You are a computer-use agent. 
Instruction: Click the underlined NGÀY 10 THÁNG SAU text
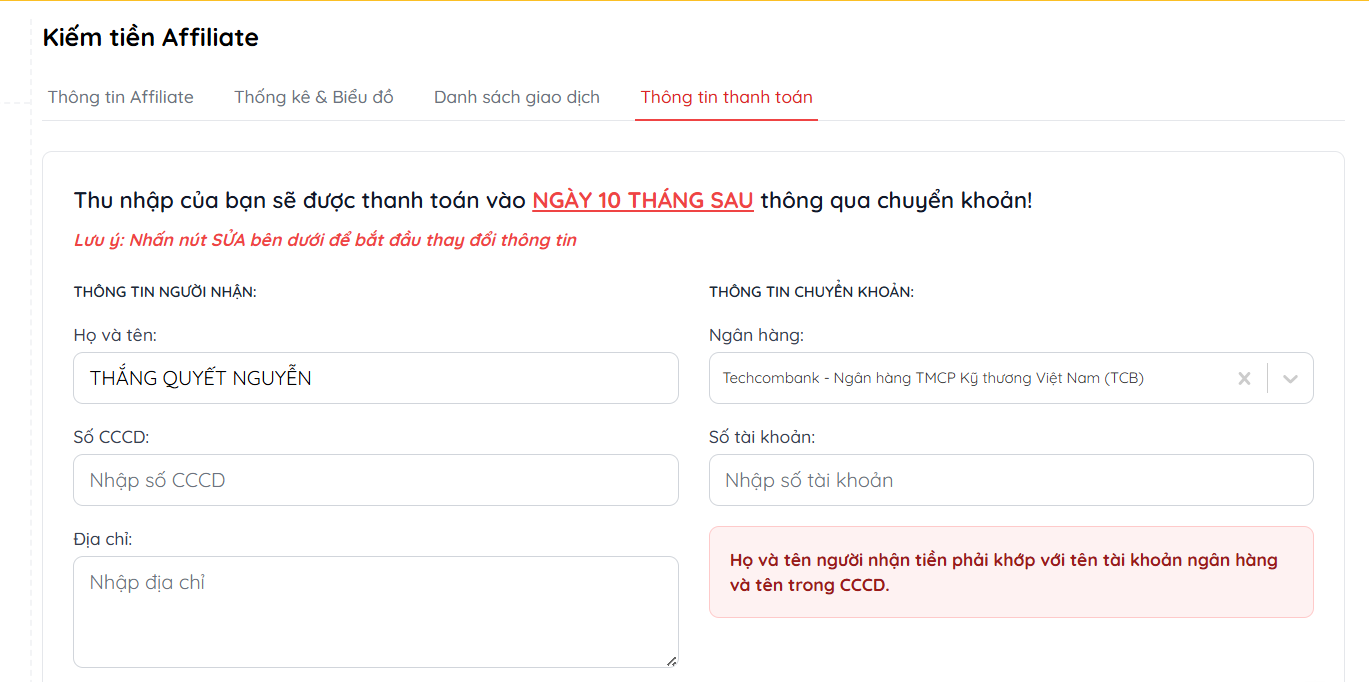[642, 200]
